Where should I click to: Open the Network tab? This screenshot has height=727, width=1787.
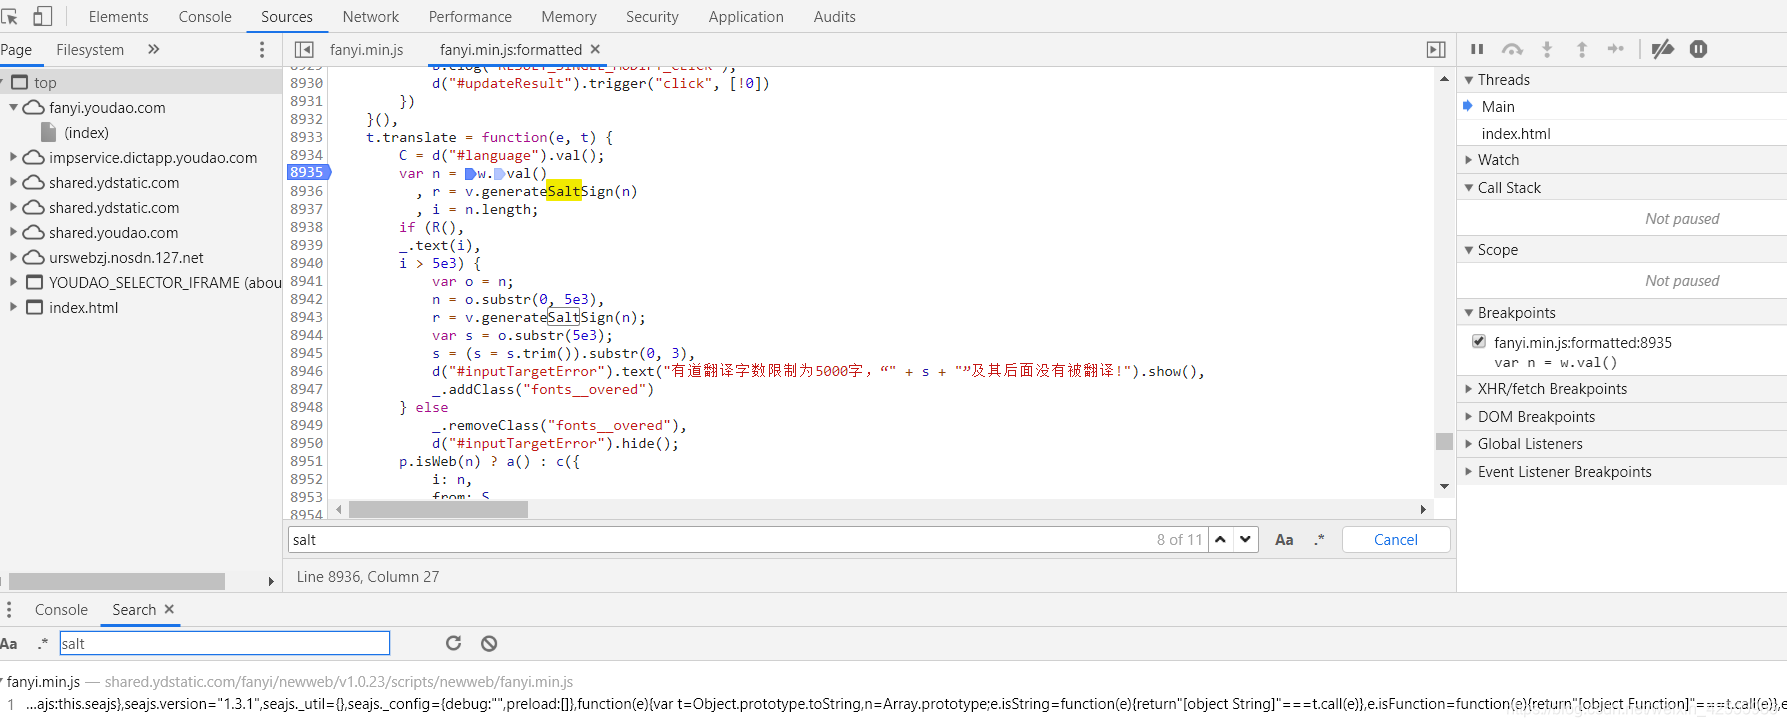(x=370, y=17)
